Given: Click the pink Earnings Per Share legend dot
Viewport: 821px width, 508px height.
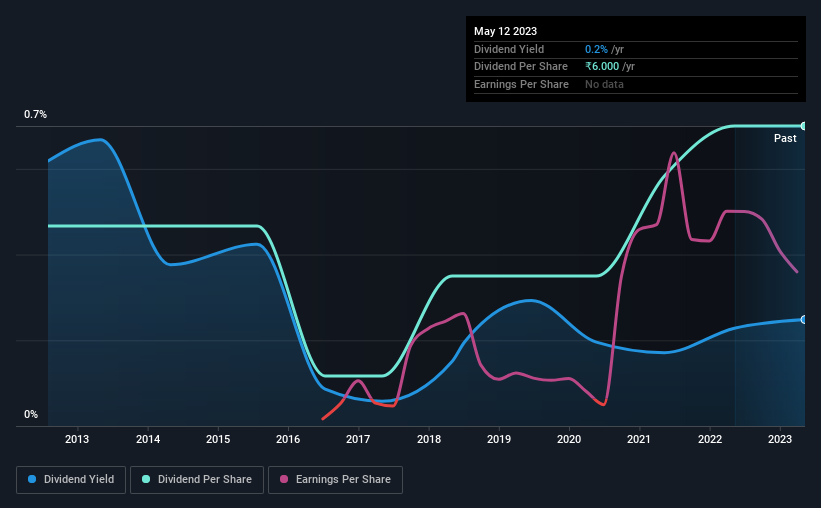Looking at the screenshot, I should tap(284, 479).
